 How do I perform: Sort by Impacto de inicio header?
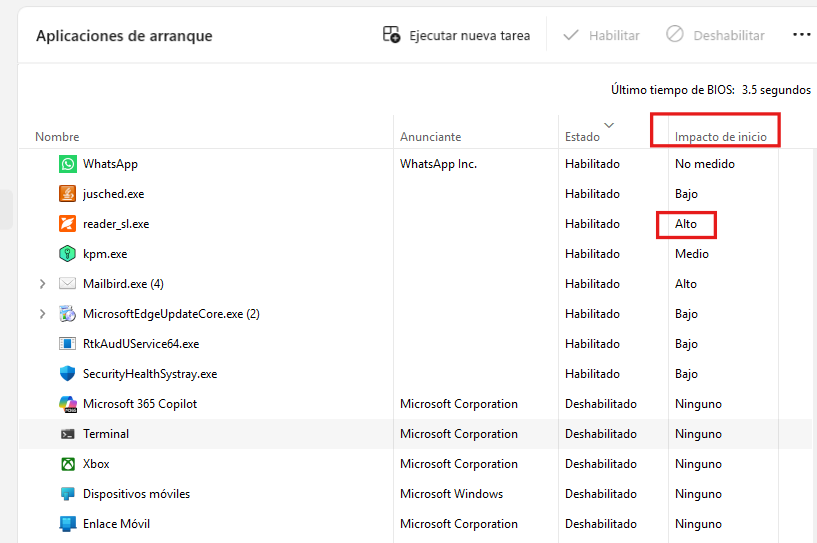coord(721,137)
